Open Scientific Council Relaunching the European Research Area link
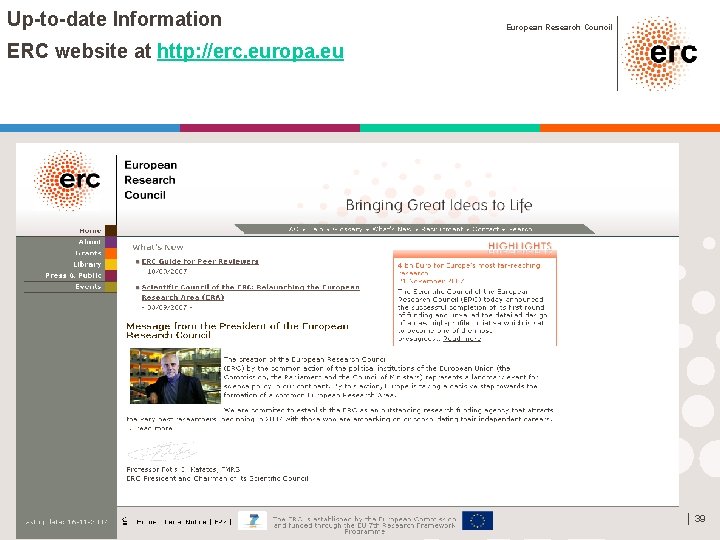The height and width of the screenshot is (540, 720). 250,292
